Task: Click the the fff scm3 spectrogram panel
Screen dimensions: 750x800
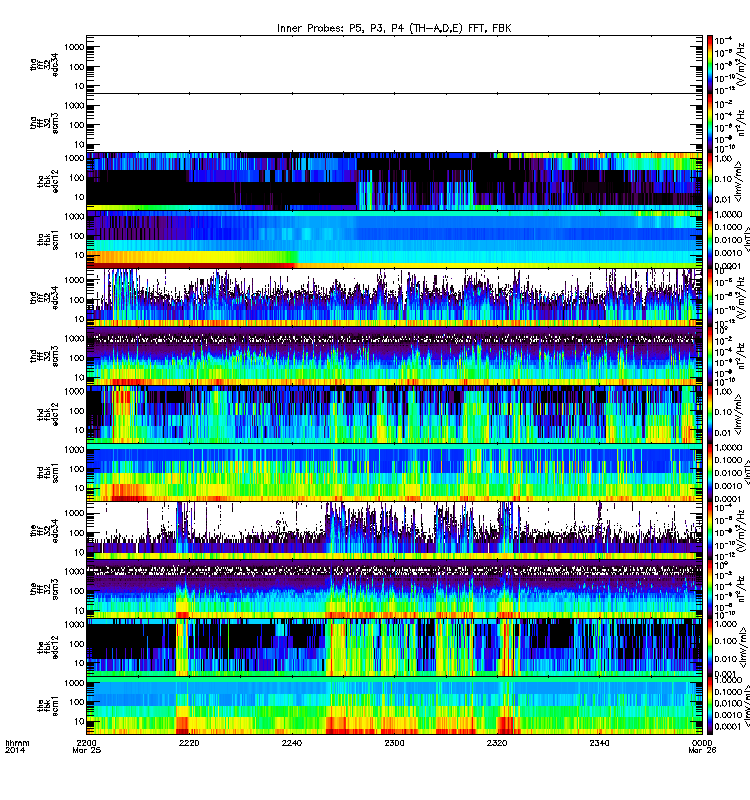Action: click(x=394, y=590)
